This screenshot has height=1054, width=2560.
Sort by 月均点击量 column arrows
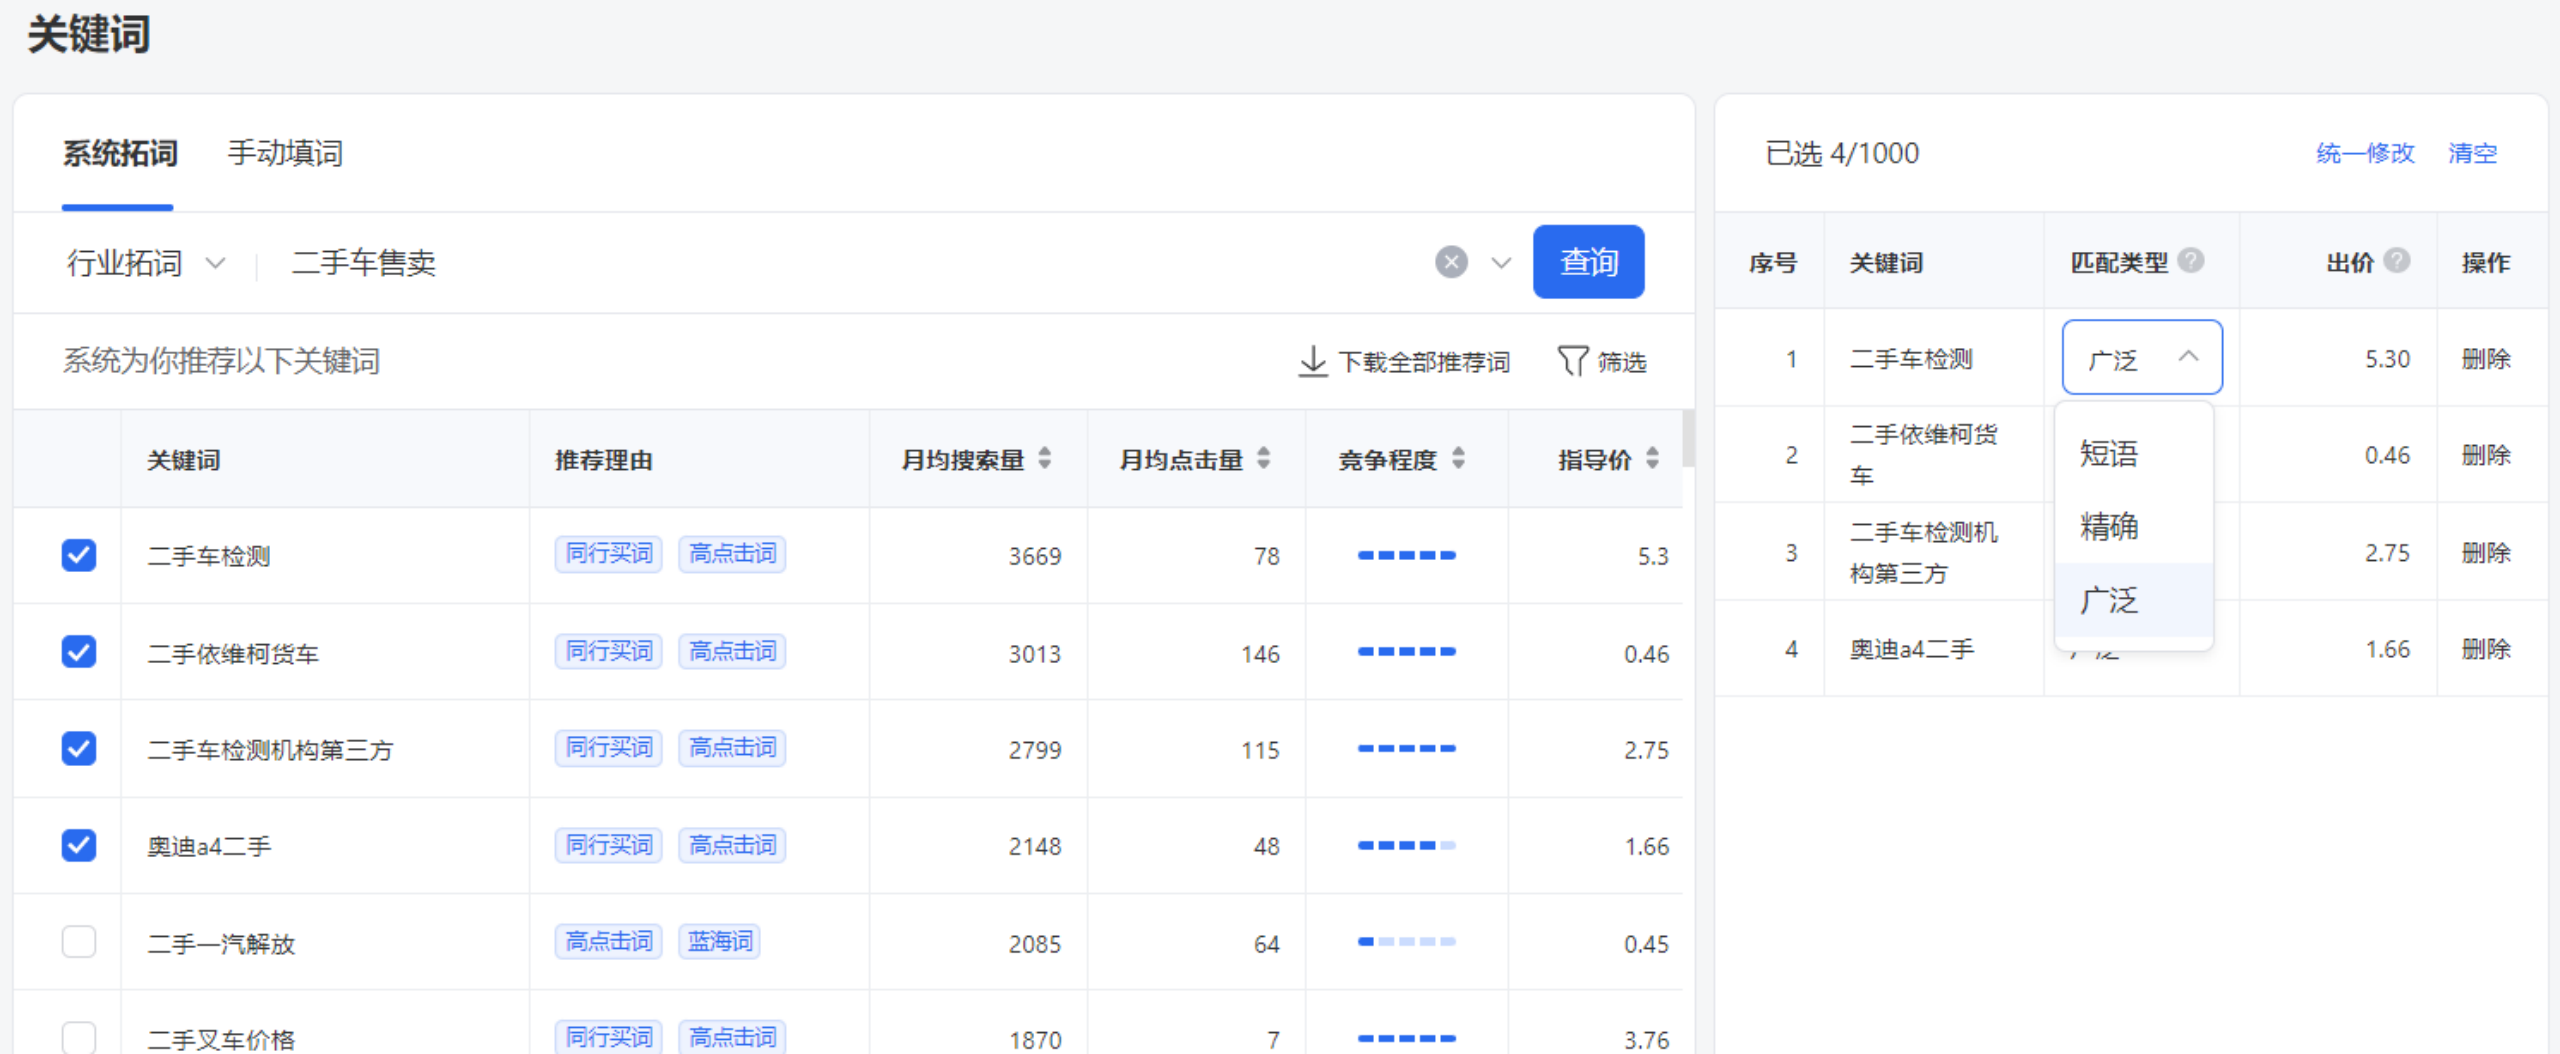pyautogui.click(x=1264, y=459)
